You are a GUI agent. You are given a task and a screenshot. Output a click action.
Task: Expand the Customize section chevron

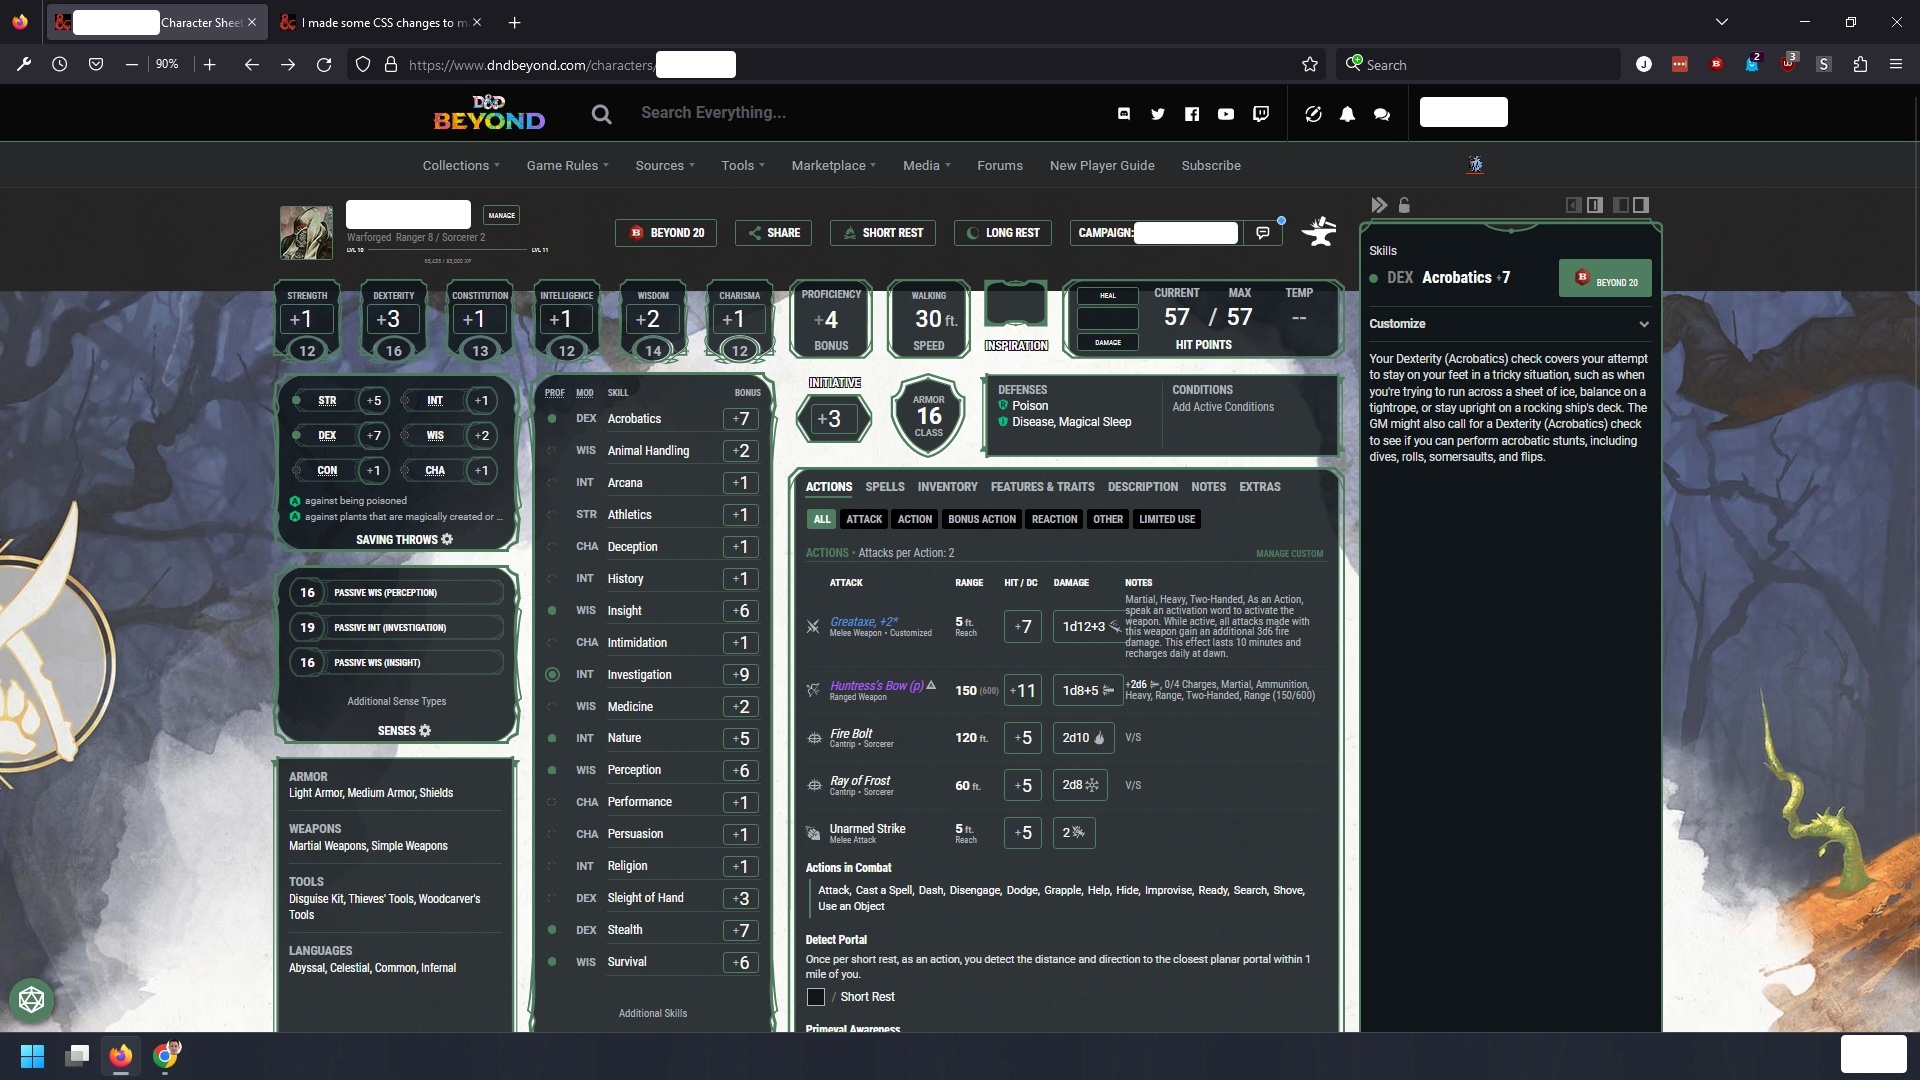pos(1643,324)
